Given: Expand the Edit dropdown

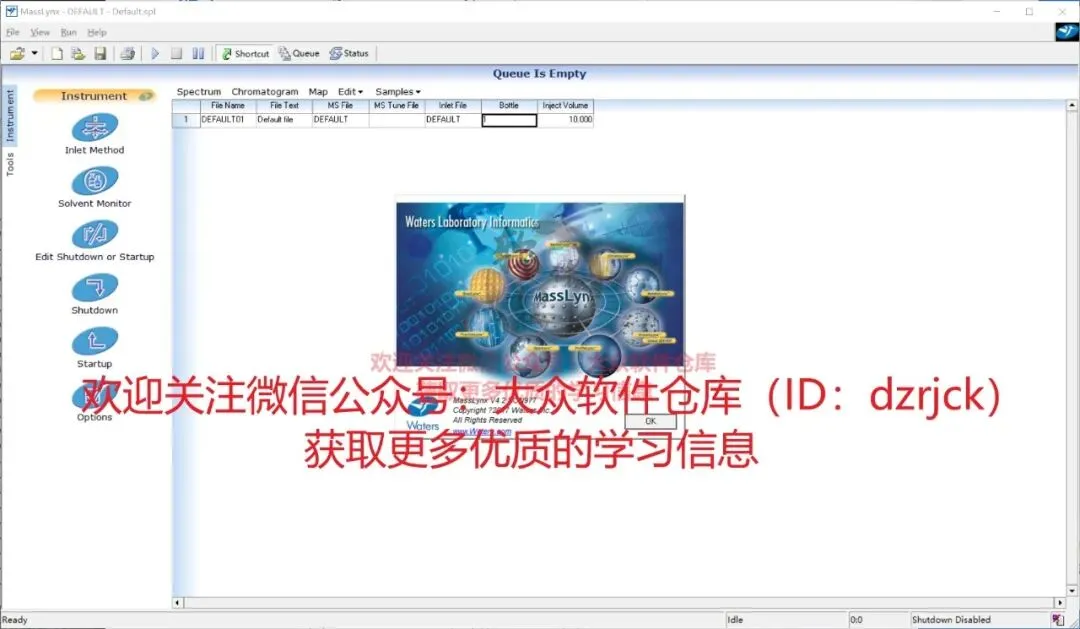Looking at the screenshot, I should pos(350,92).
